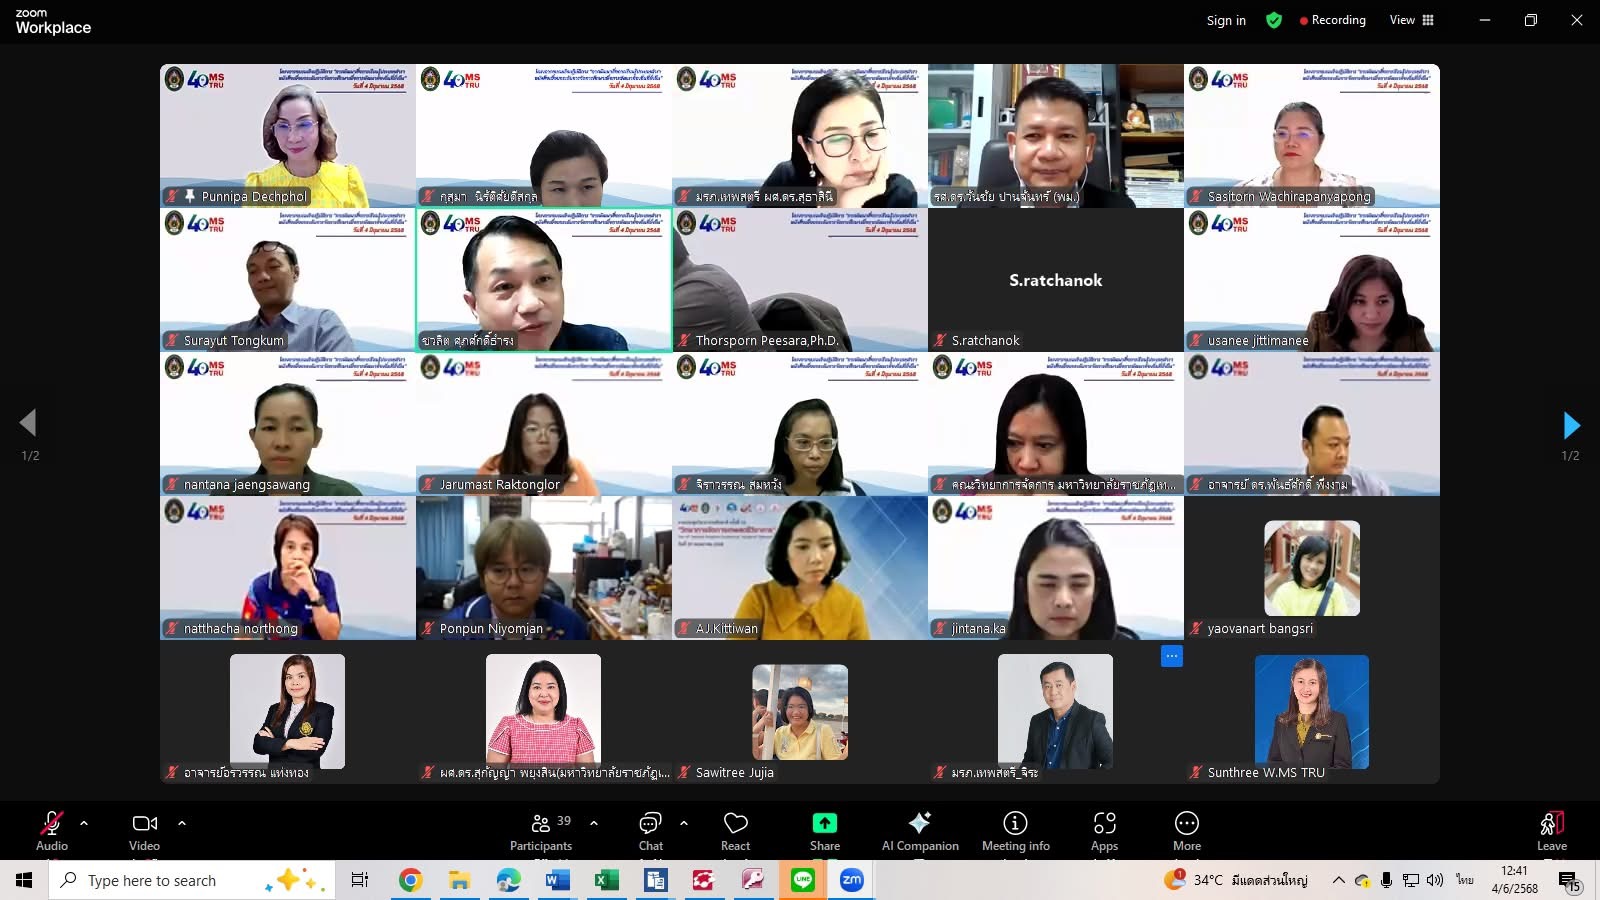Click the green Share screen button

(x=824, y=830)
